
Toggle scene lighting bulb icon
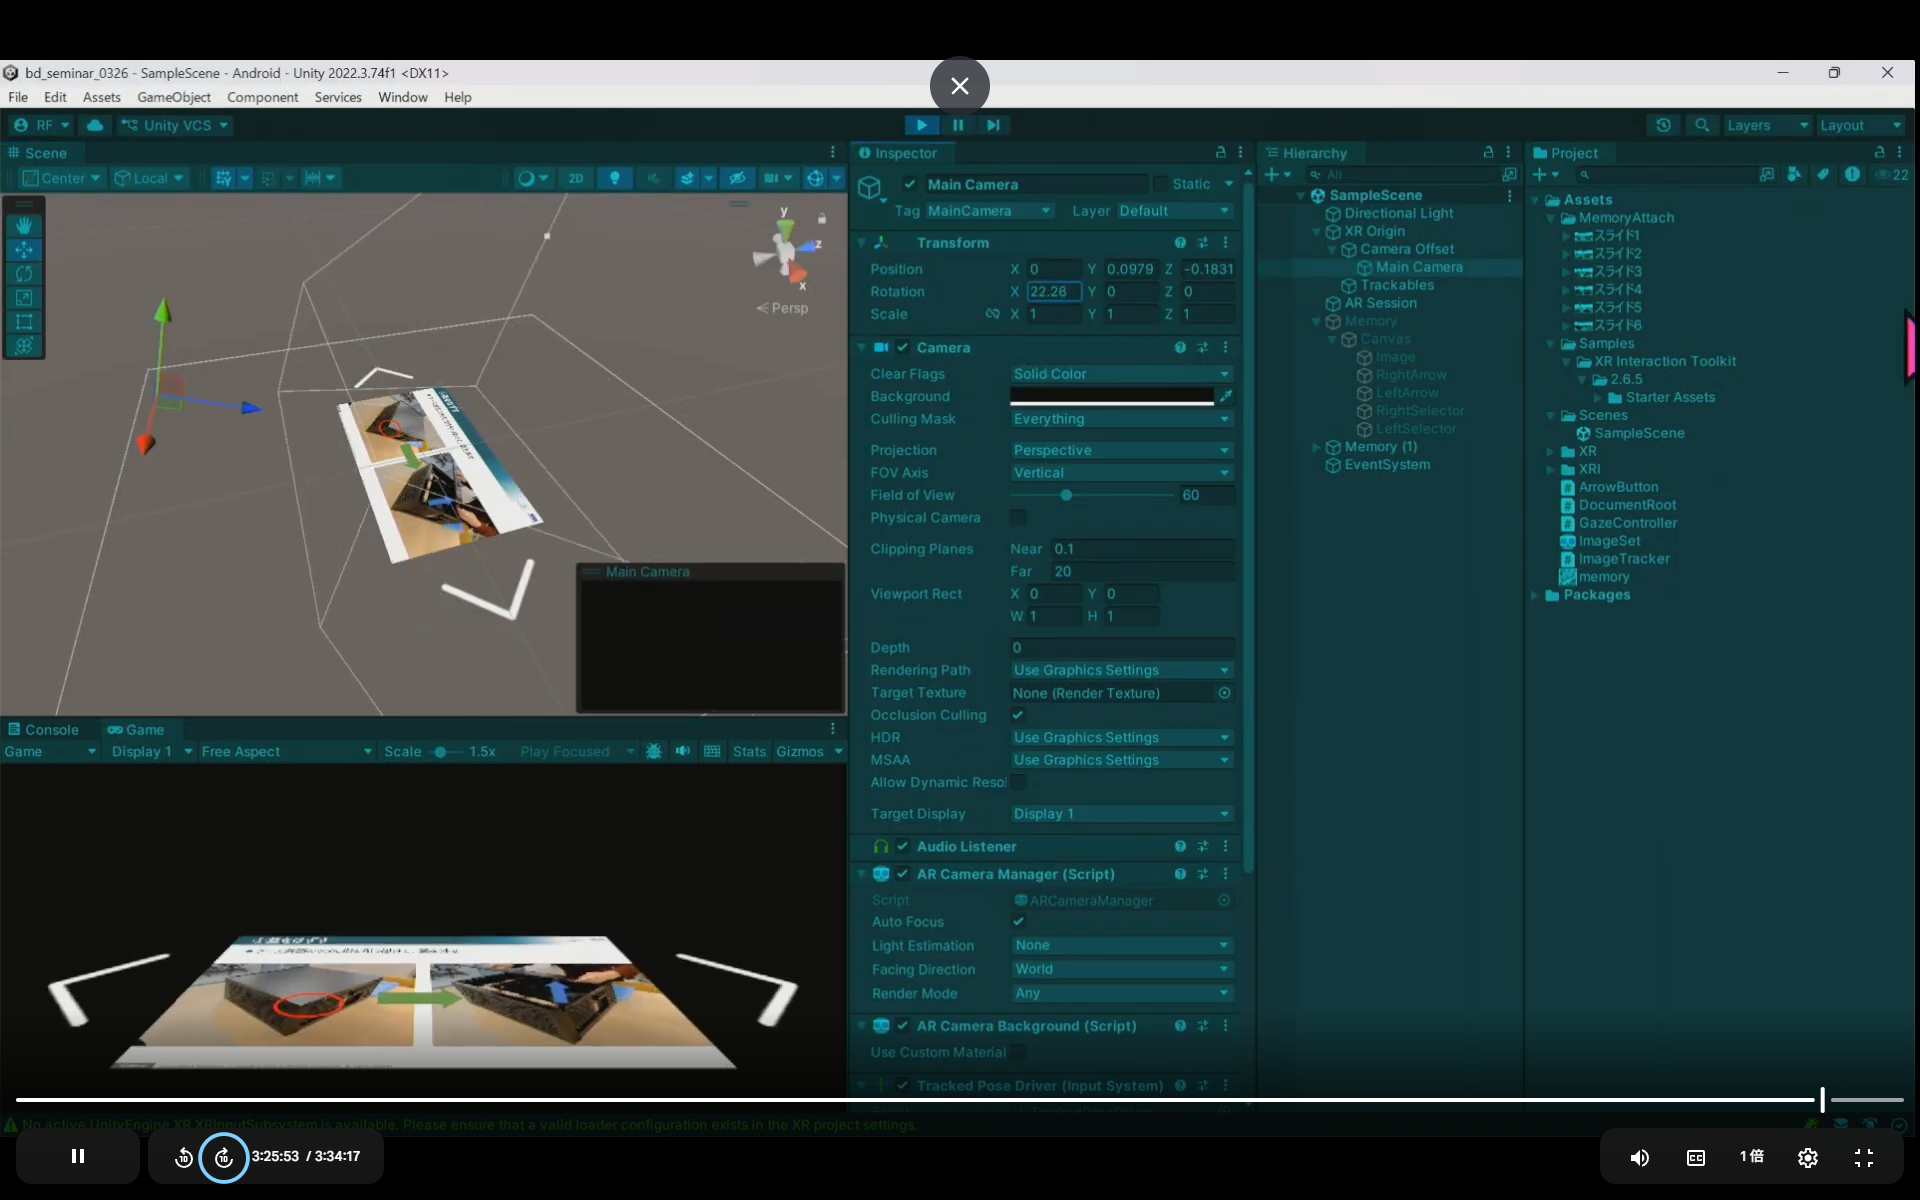[614, 178]
